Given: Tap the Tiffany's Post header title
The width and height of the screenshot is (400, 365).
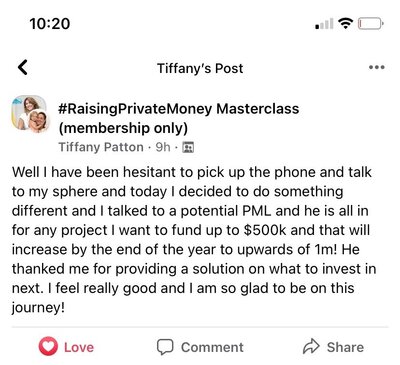Looking at the screenshot, I should point(200,68).
